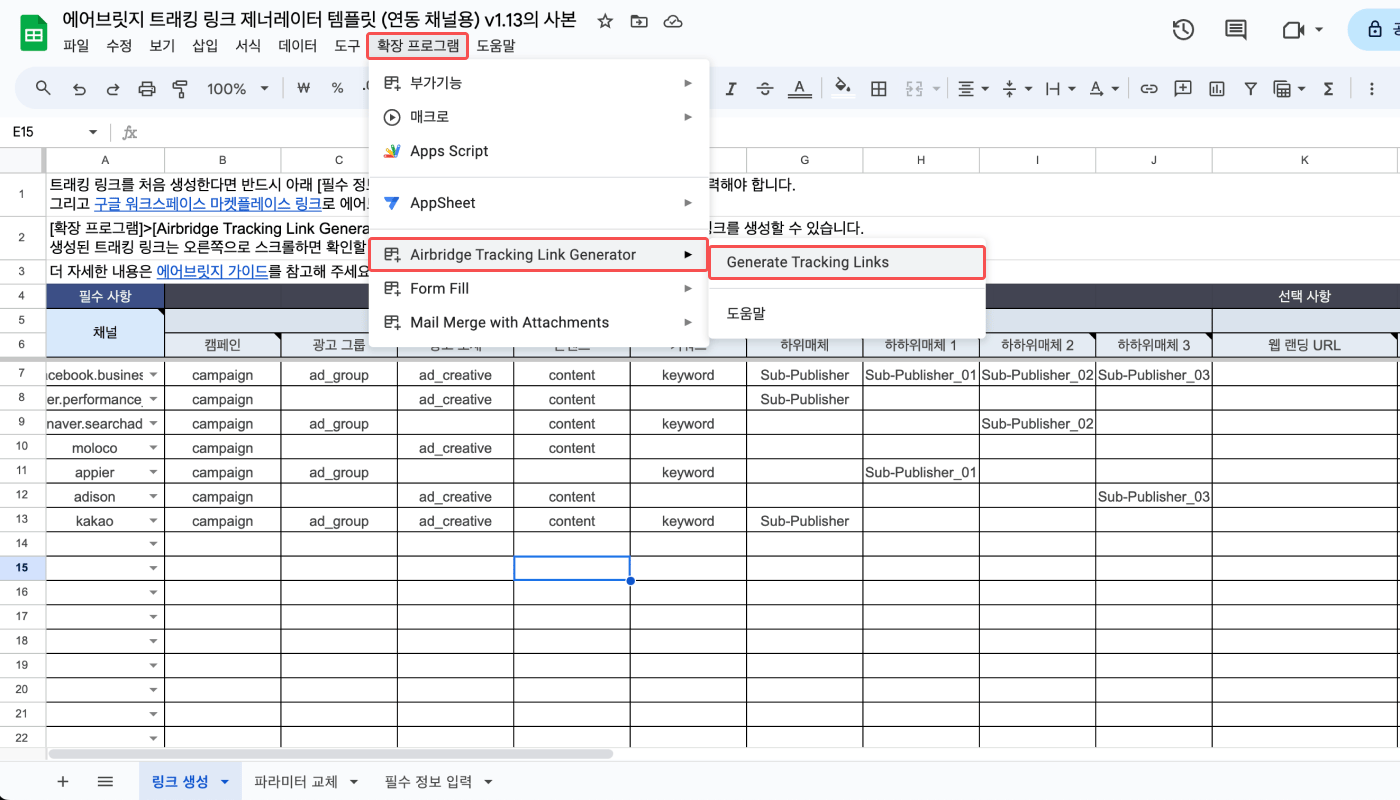Star this spreadsheet document
The height and width of the screenshot is (800, 1400).
pos(605,21)
